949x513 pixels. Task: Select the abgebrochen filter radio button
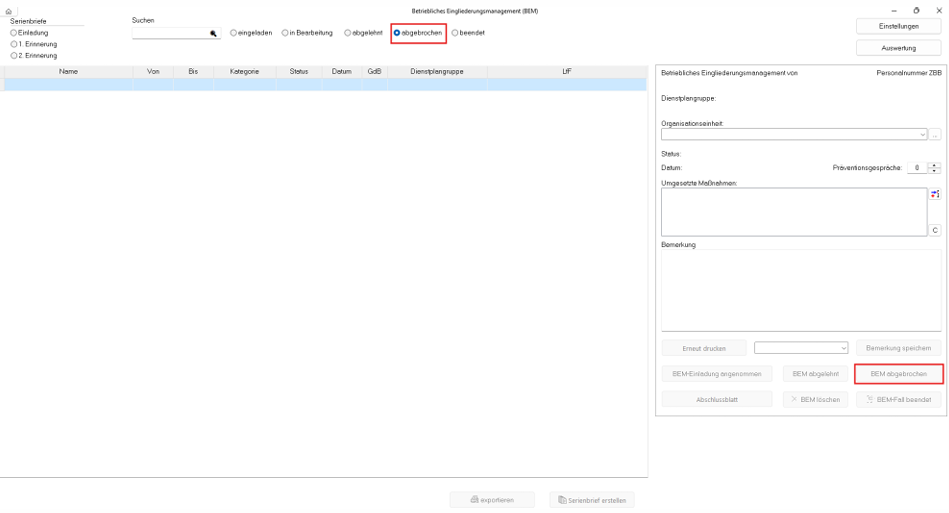point(397,33)
